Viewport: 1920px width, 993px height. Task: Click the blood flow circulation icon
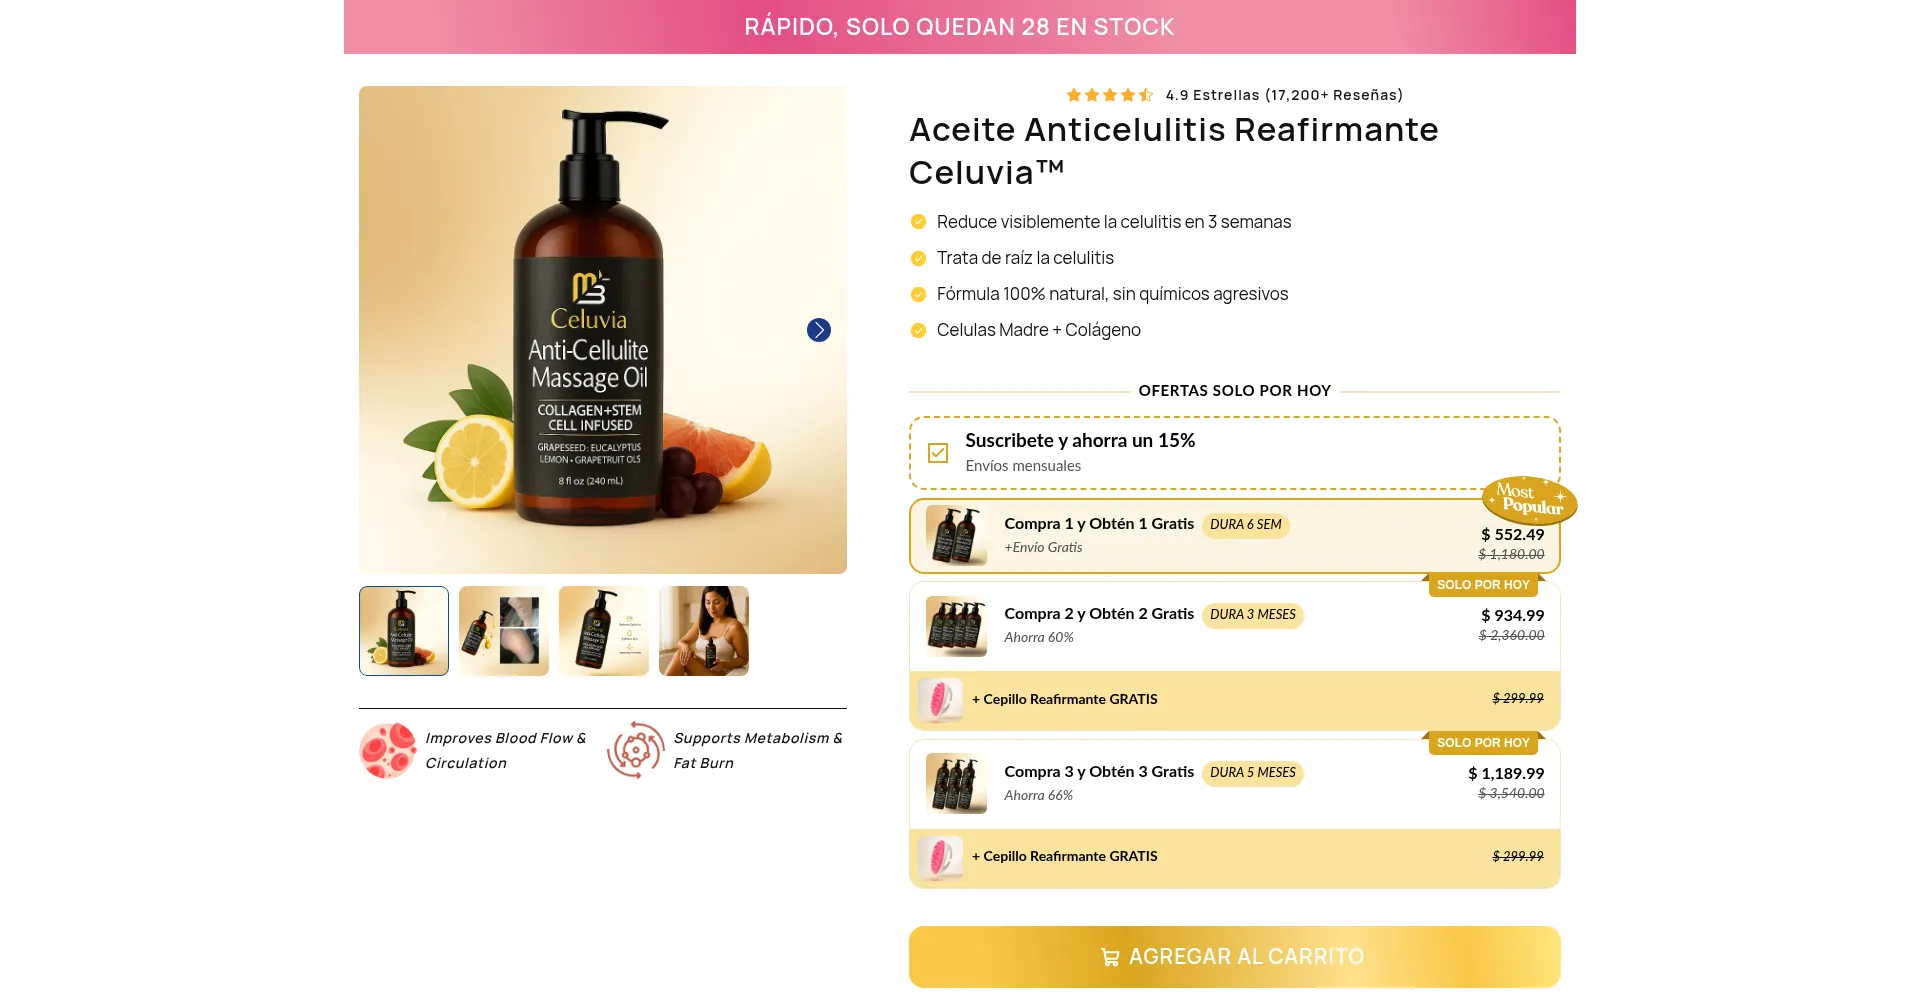click(388, 750)
